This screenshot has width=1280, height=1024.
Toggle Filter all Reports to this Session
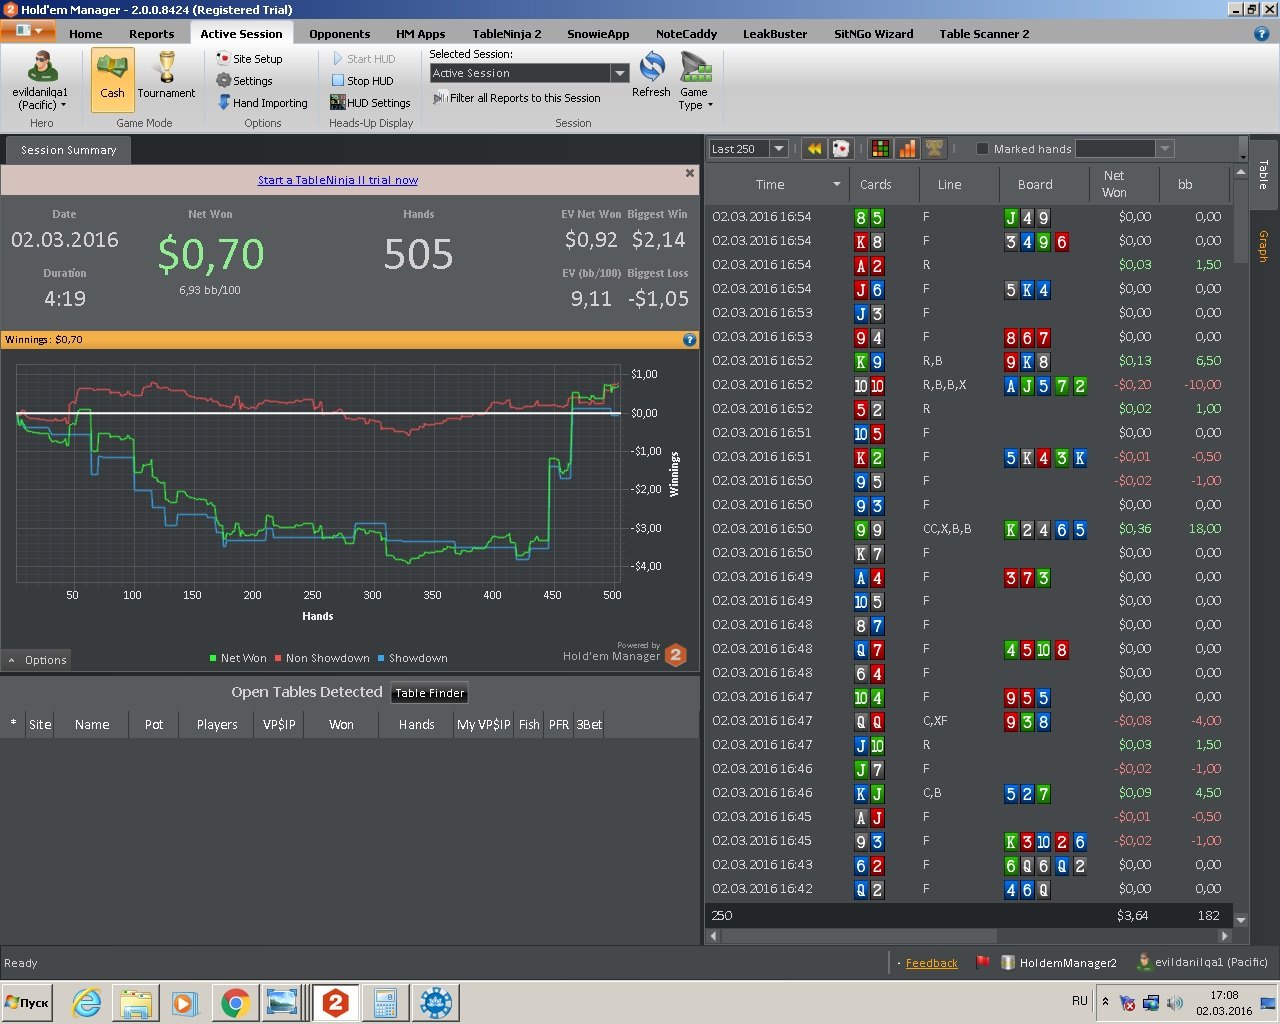(516, 98)
